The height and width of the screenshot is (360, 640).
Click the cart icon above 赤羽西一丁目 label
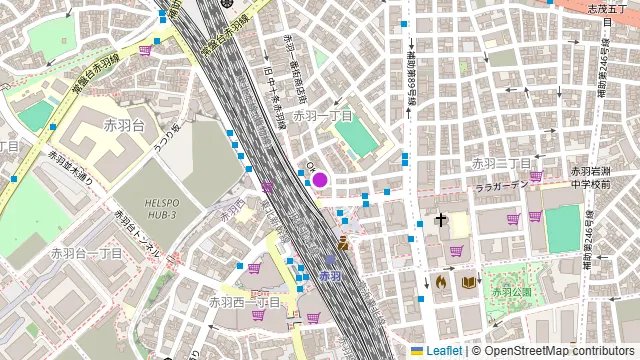pyautogui.click(x=254, y=268)
